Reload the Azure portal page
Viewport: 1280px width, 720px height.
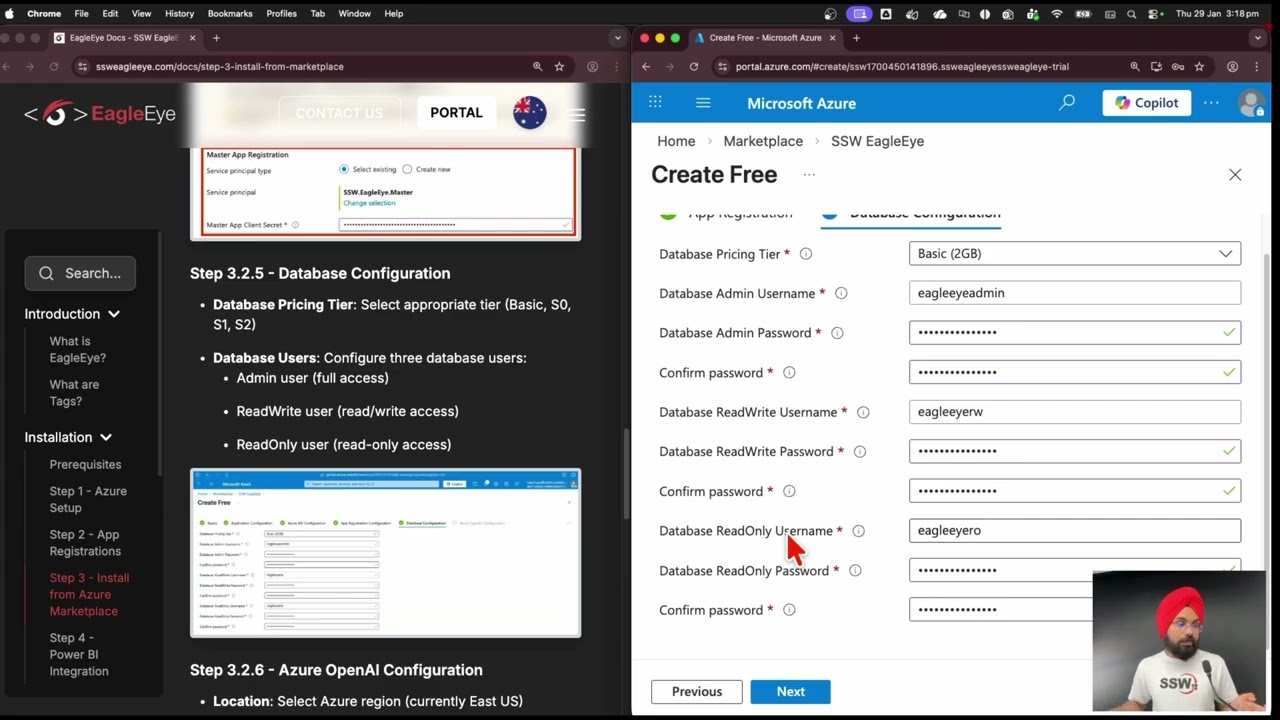[x=694, y=66]
